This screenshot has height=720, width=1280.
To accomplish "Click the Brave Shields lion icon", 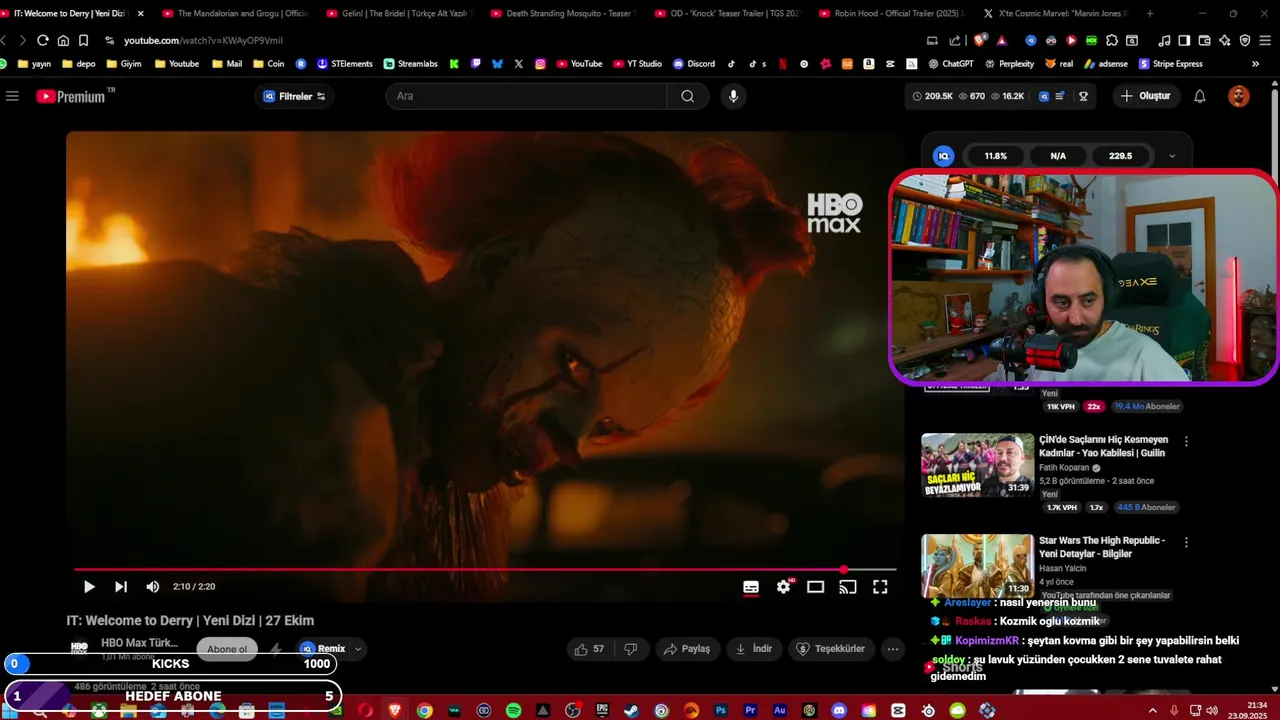I will 980,40.
